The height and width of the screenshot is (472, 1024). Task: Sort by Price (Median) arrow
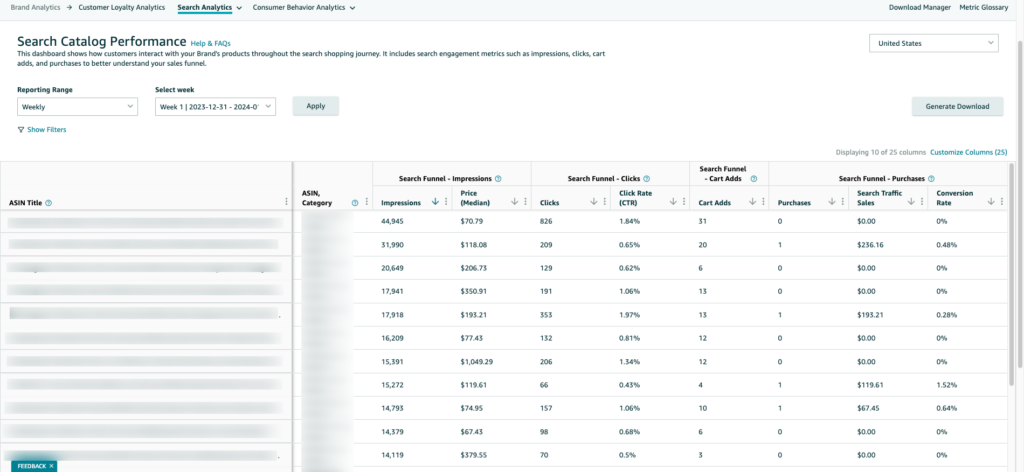pyautogui.click(x=515, y=202)
